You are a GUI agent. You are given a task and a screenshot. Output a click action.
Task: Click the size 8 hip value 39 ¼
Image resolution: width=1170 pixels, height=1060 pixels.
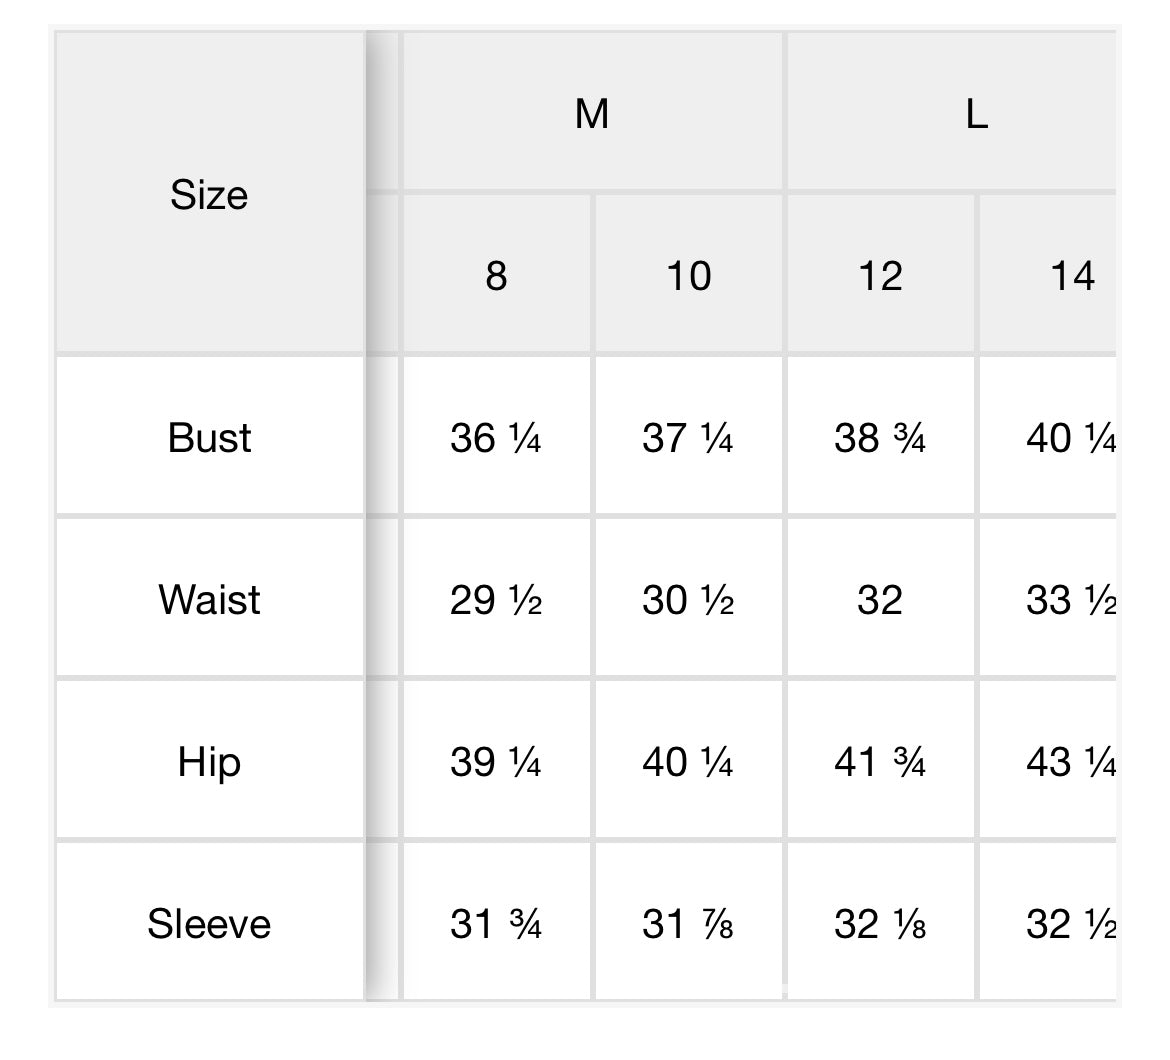(x=496, y=762)
